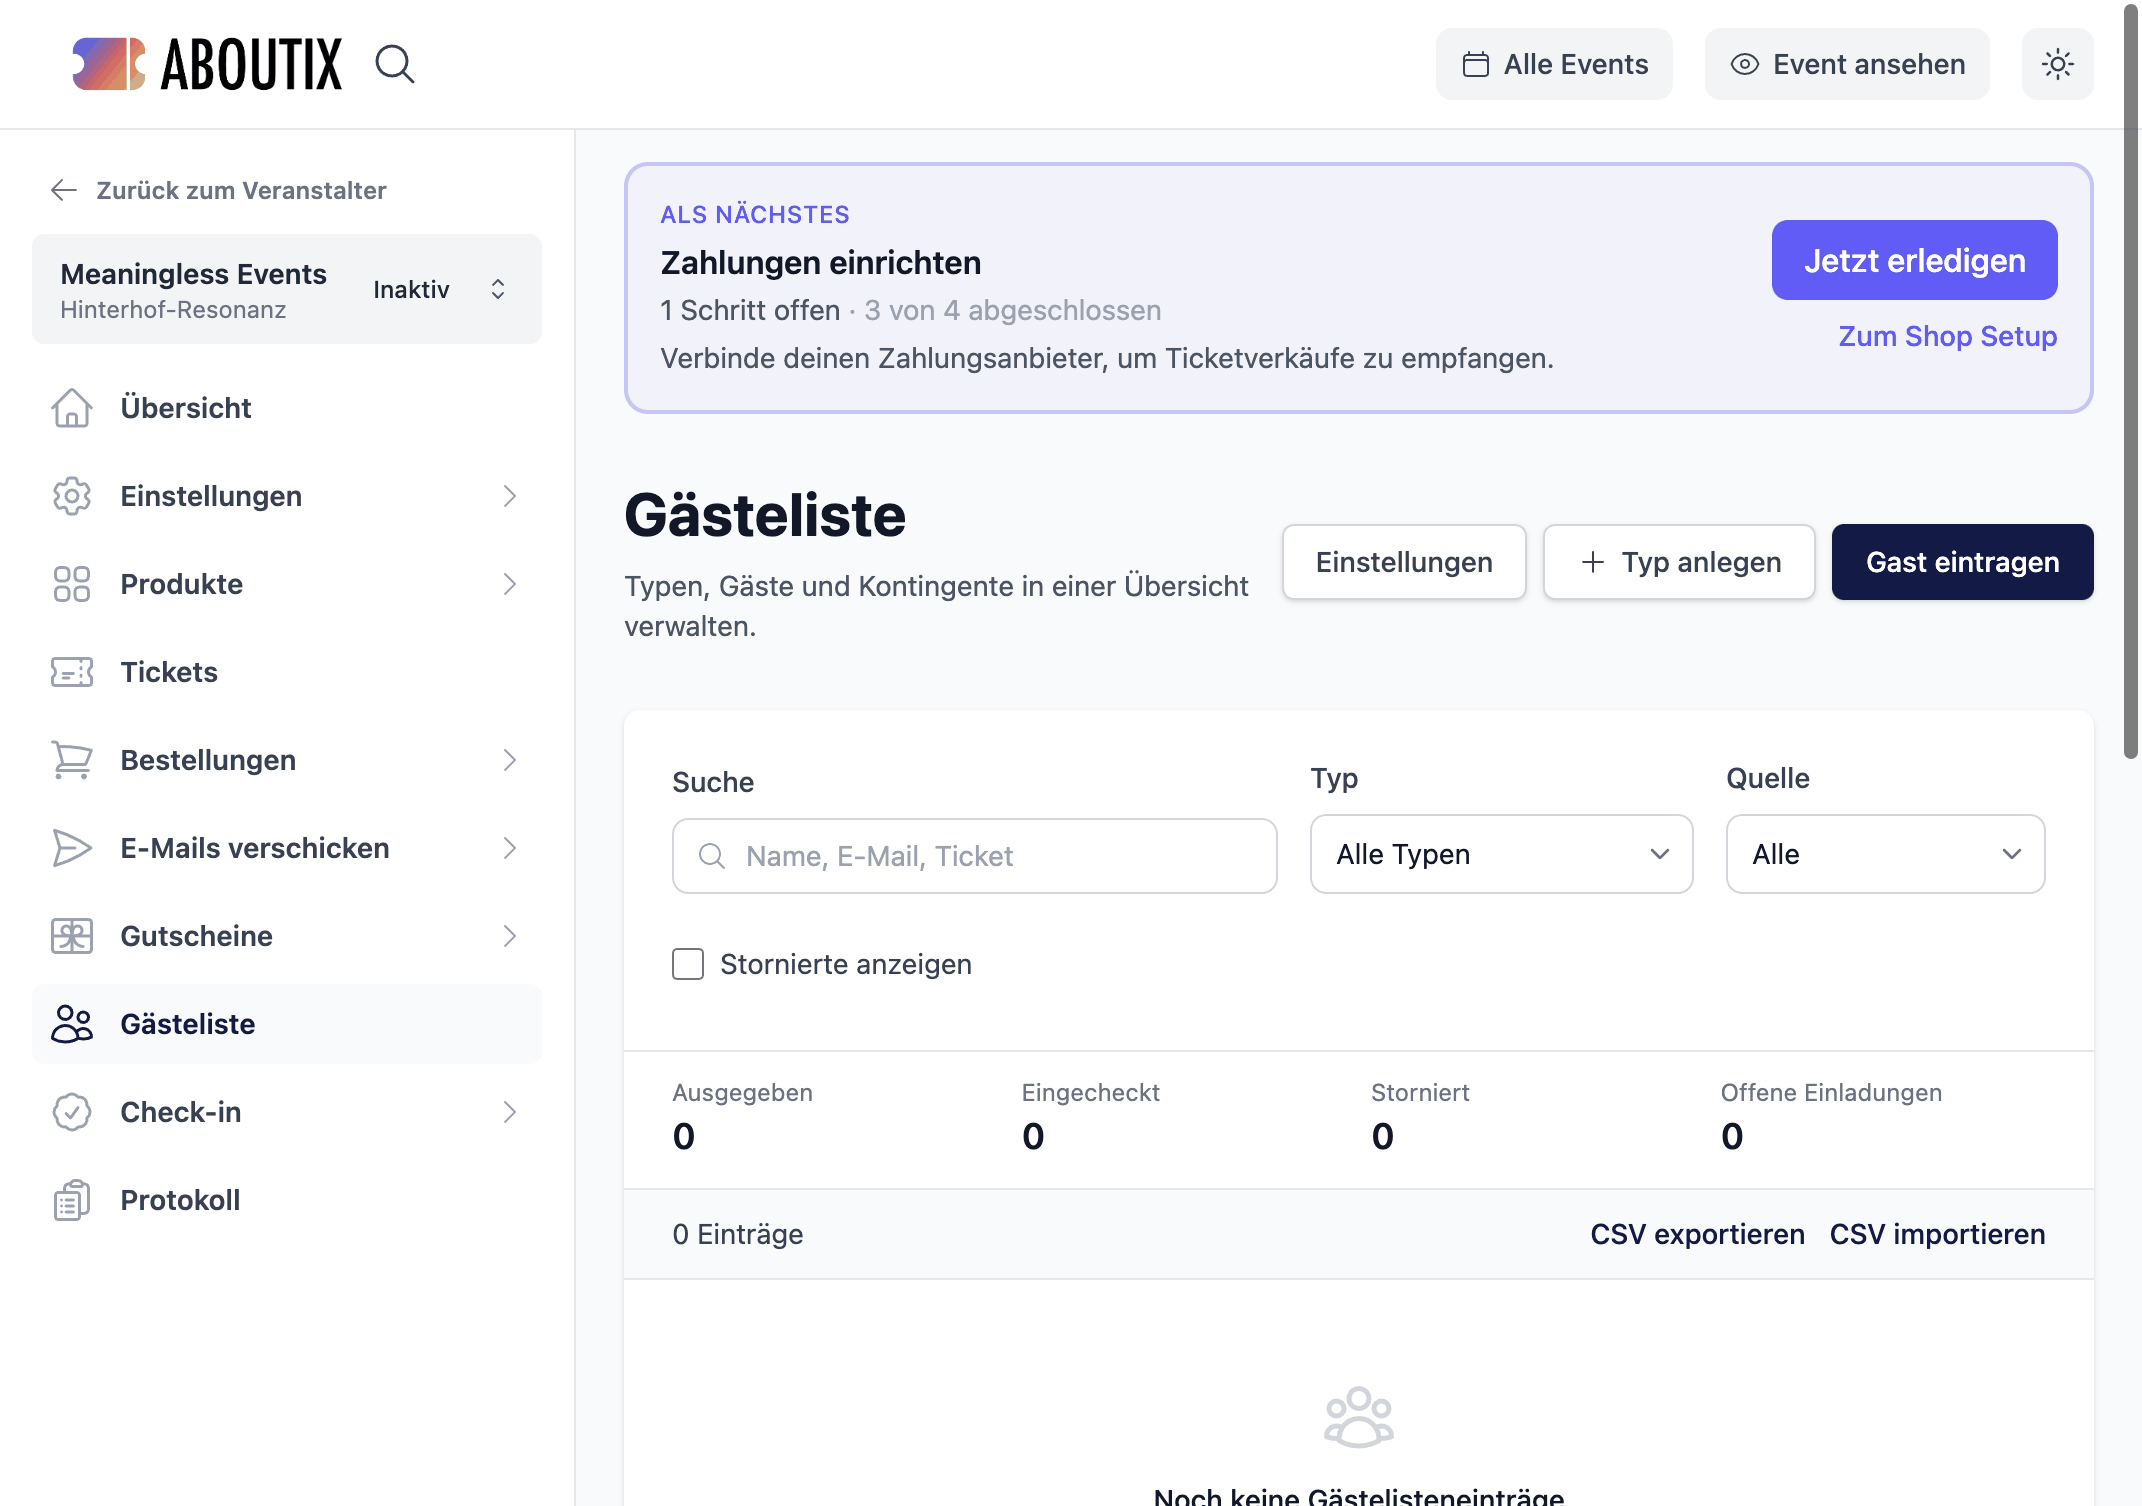
Task: Click the Übersicht home icon
Action: [72, 408]
